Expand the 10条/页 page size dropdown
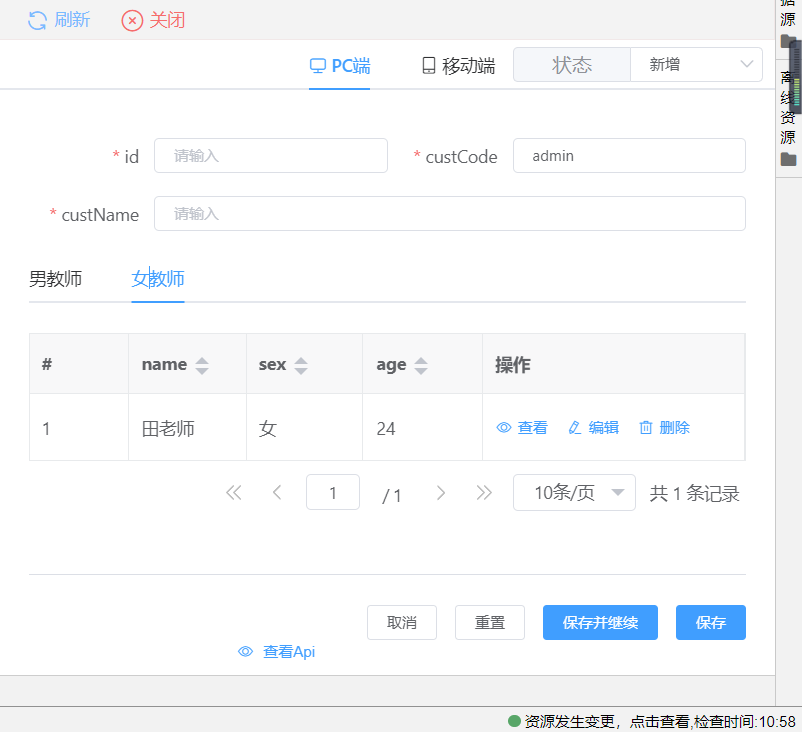 (x=574, y=493)
